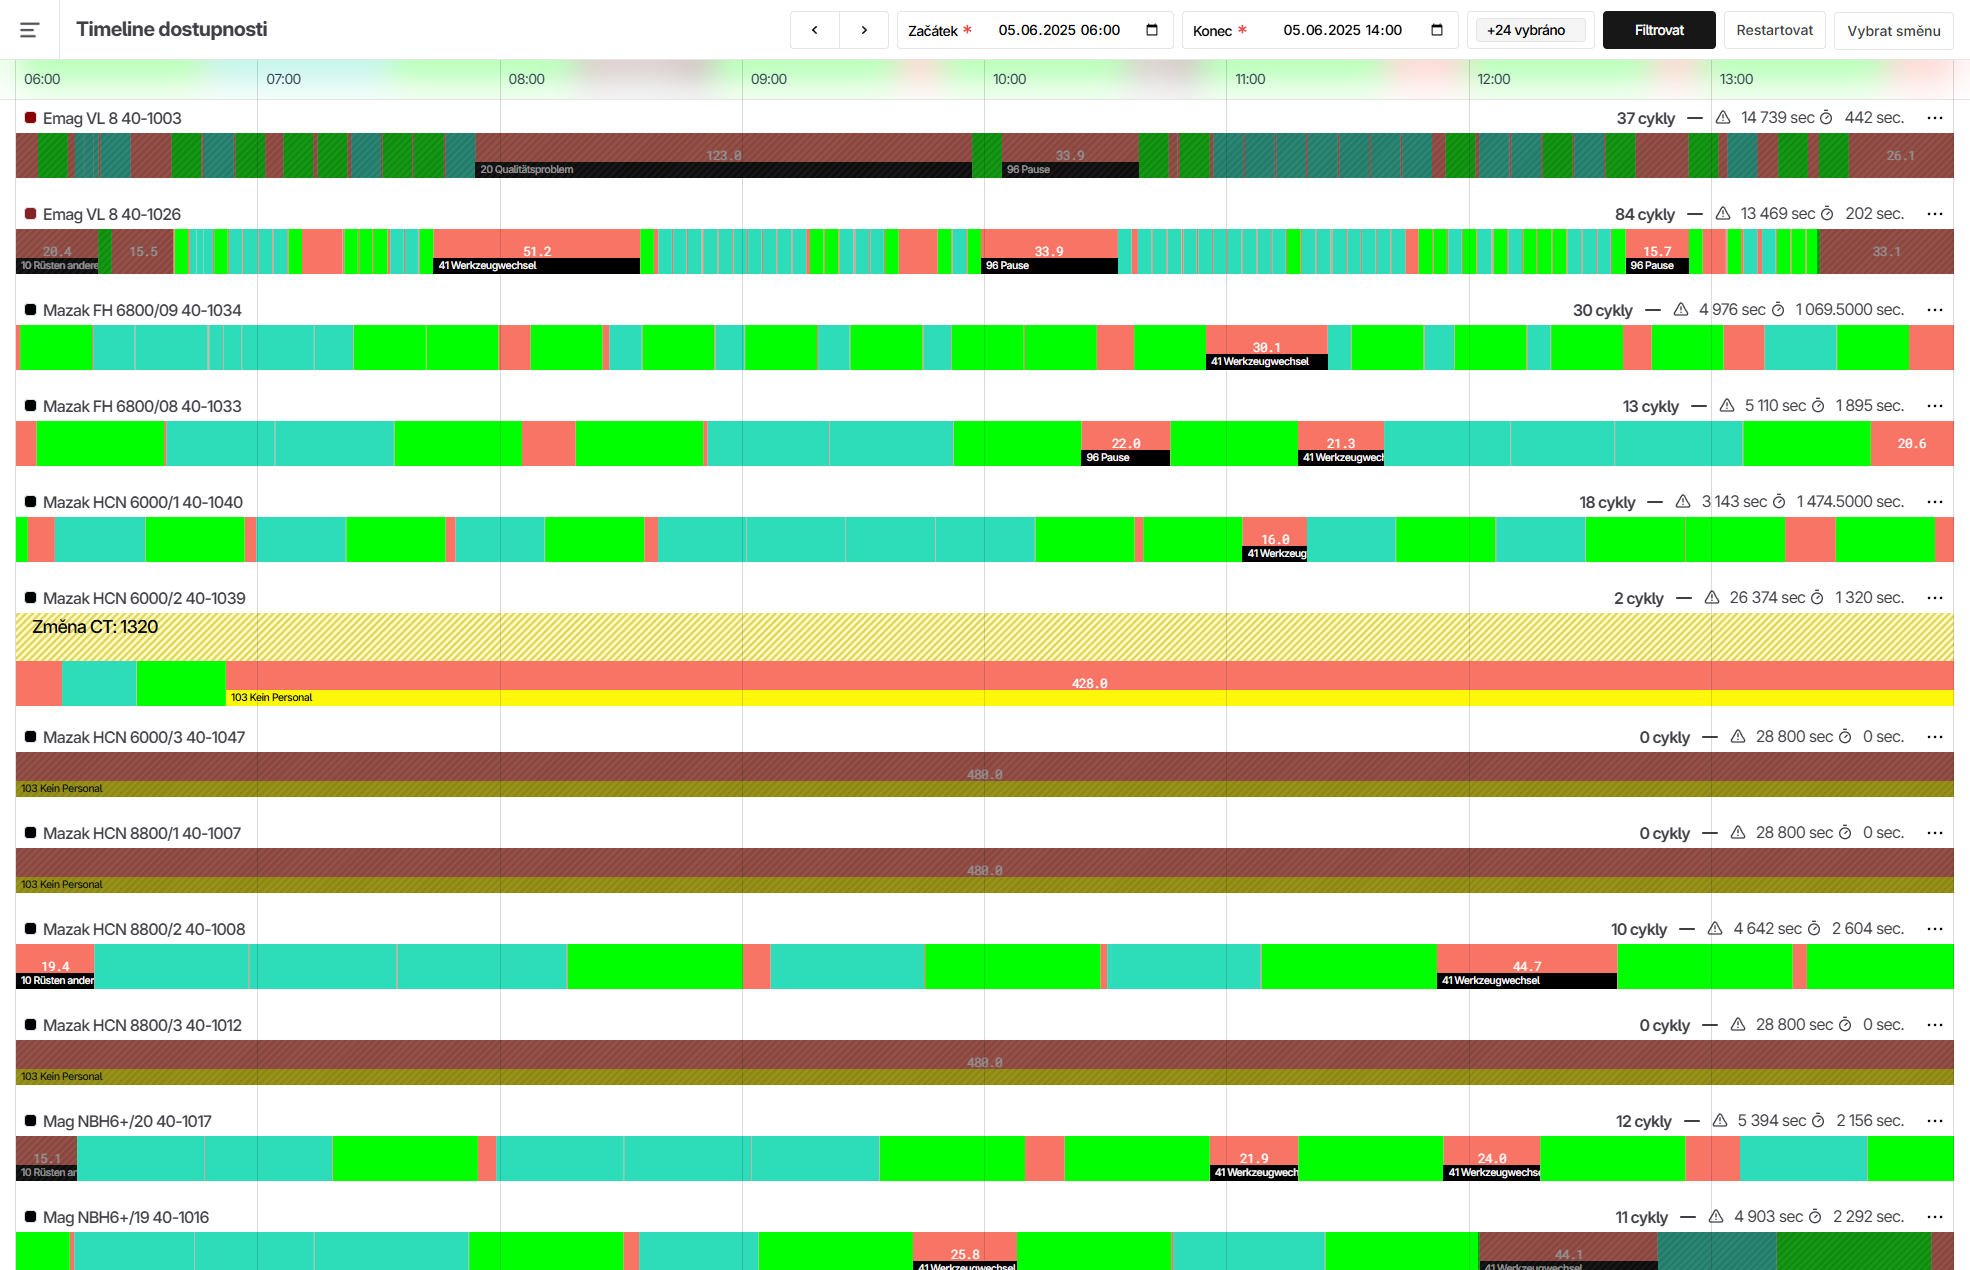Click the red status square next to Emag VL 8 40-1026
The width and height of the screenshot is (1970, 1270).
click(x=31, y=214)
